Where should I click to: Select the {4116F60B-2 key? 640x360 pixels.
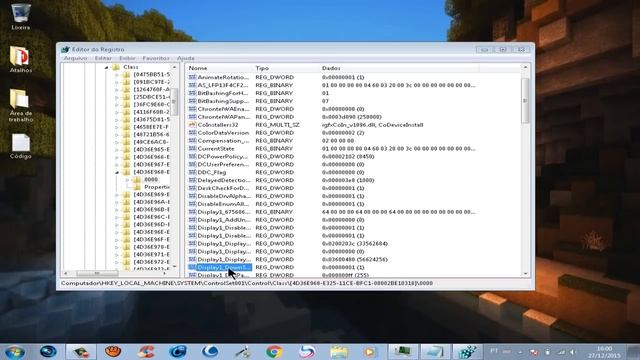[x=151, y=112]
